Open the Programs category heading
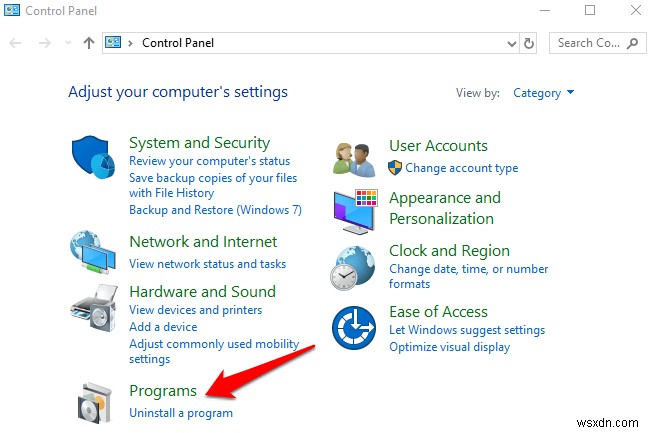This screenshot has width=650, height=433. (x=163, y=390)
